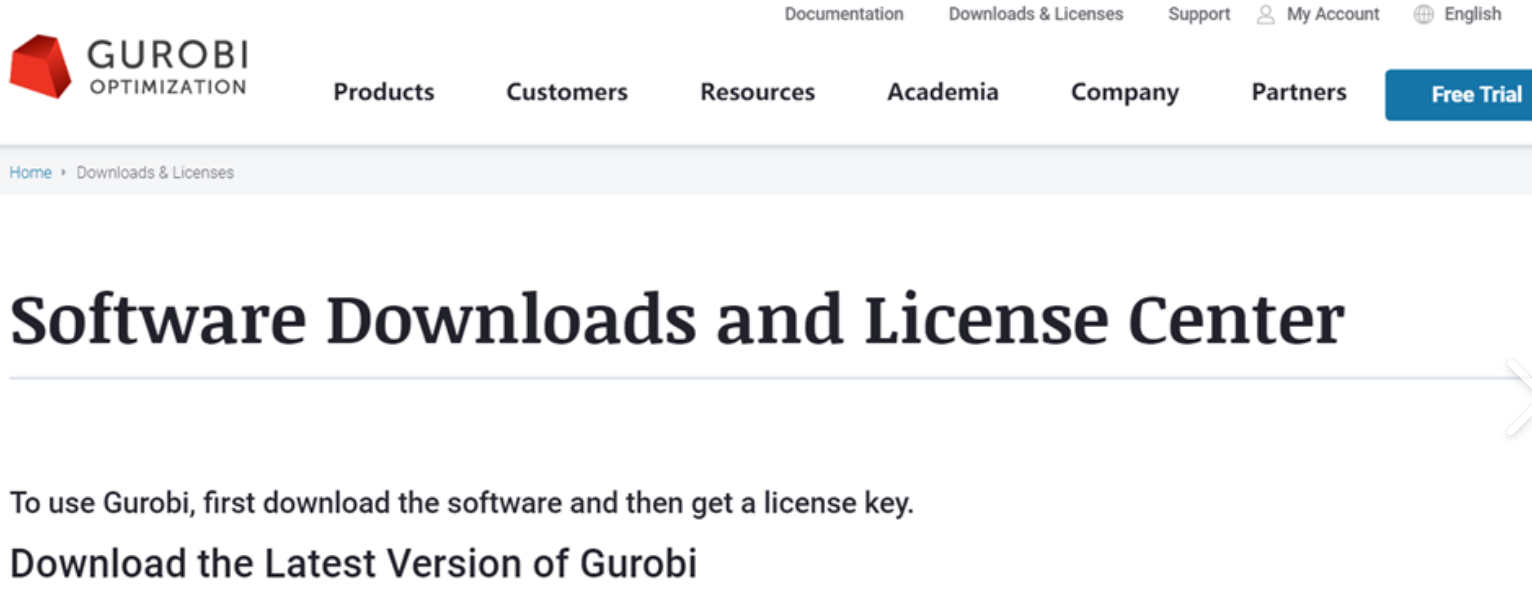Image resolution: width=1532 pixels, height=605 pixels.
Task: Visit the Support link
Action: click(1199, 14)
